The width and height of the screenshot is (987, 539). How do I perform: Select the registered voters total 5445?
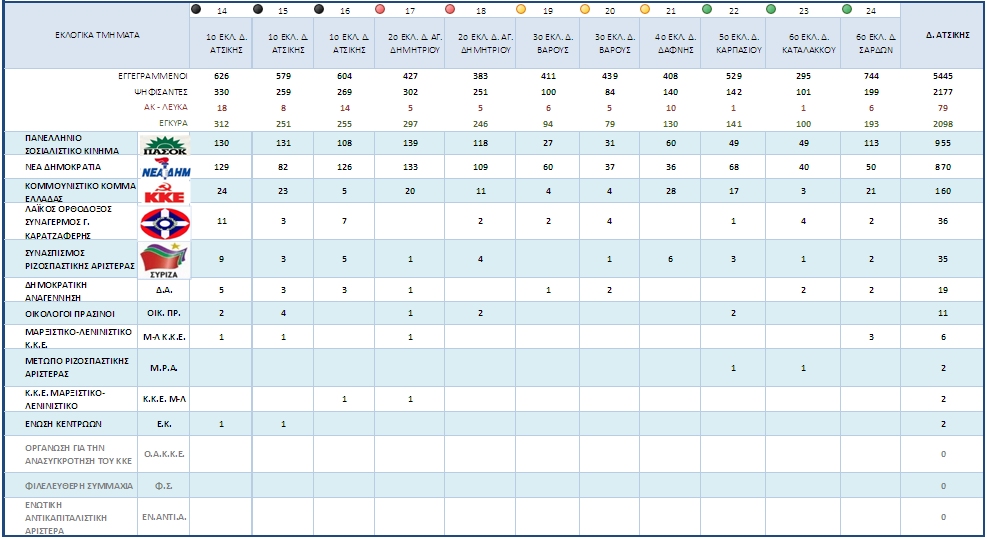click(x=942, y=76)
